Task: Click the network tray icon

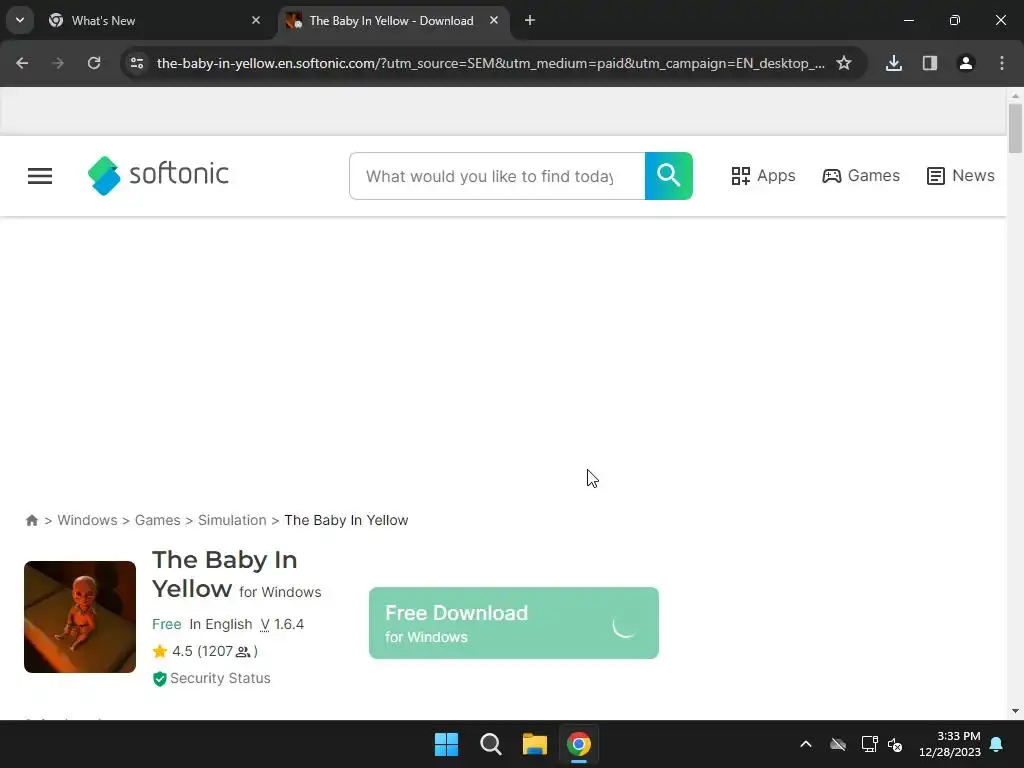Action: (x=869, y=744)
